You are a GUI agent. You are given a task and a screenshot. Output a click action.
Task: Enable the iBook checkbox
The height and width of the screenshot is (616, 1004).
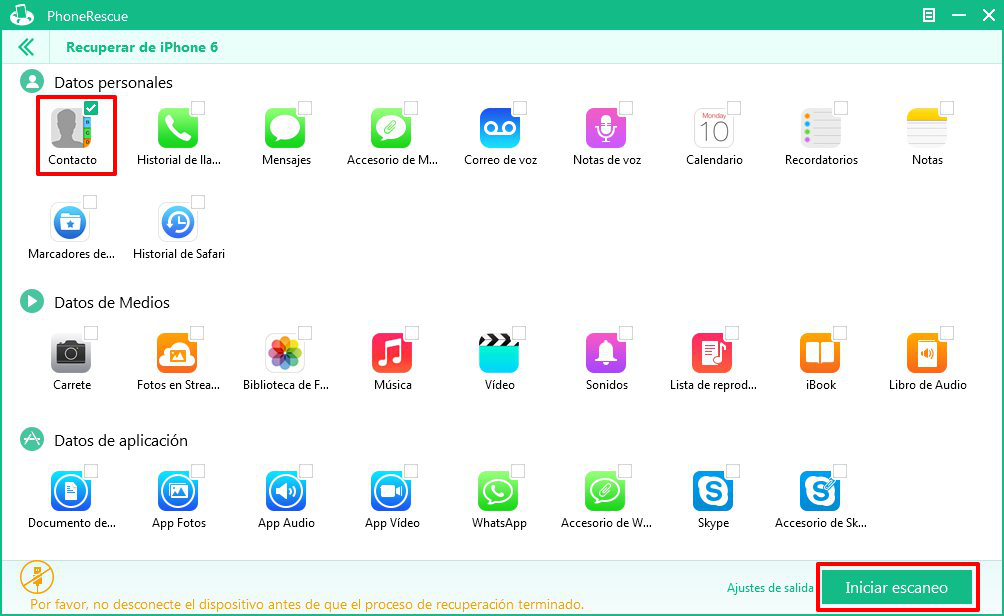tap(840, 333)
